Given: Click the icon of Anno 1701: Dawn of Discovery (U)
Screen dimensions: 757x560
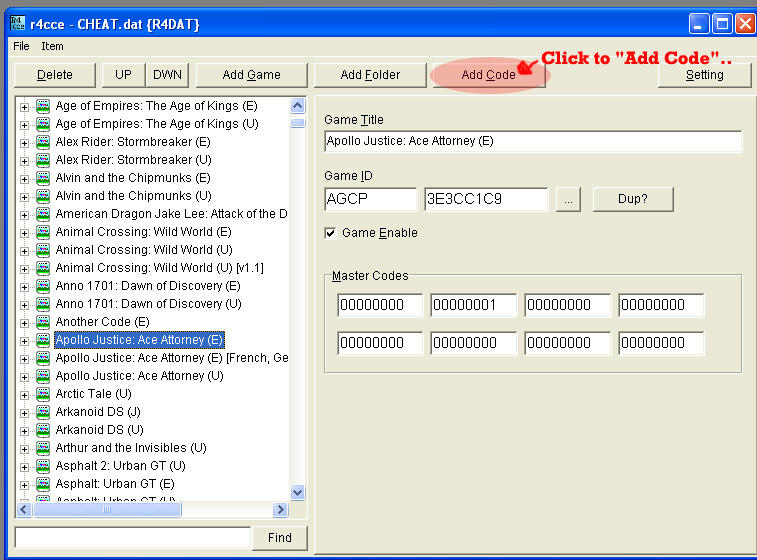Looking at the screenshot, I should click(43, 304).
